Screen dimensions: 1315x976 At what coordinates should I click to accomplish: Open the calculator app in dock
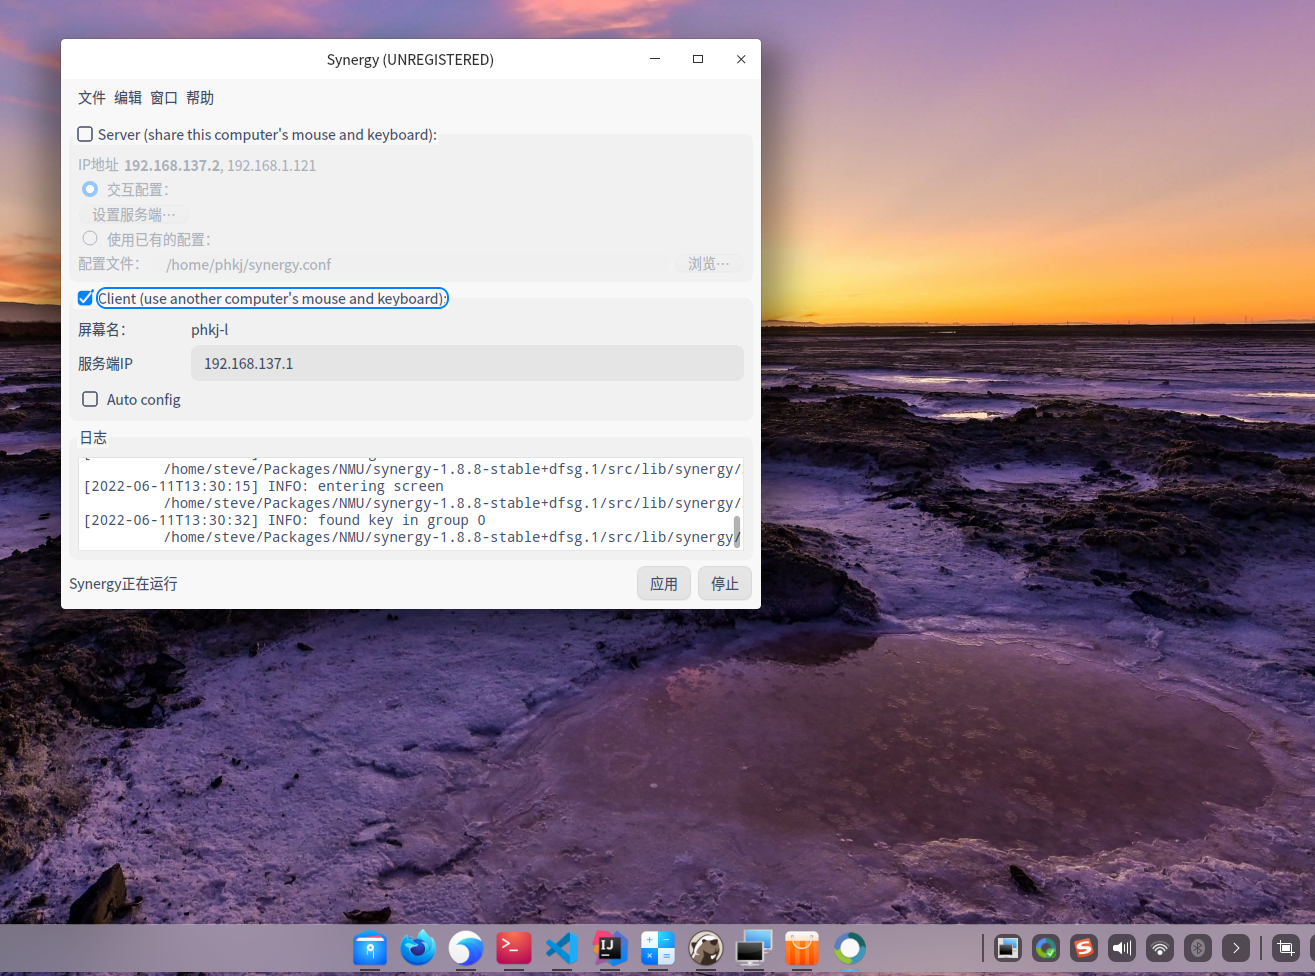click(x=658, y=948)
